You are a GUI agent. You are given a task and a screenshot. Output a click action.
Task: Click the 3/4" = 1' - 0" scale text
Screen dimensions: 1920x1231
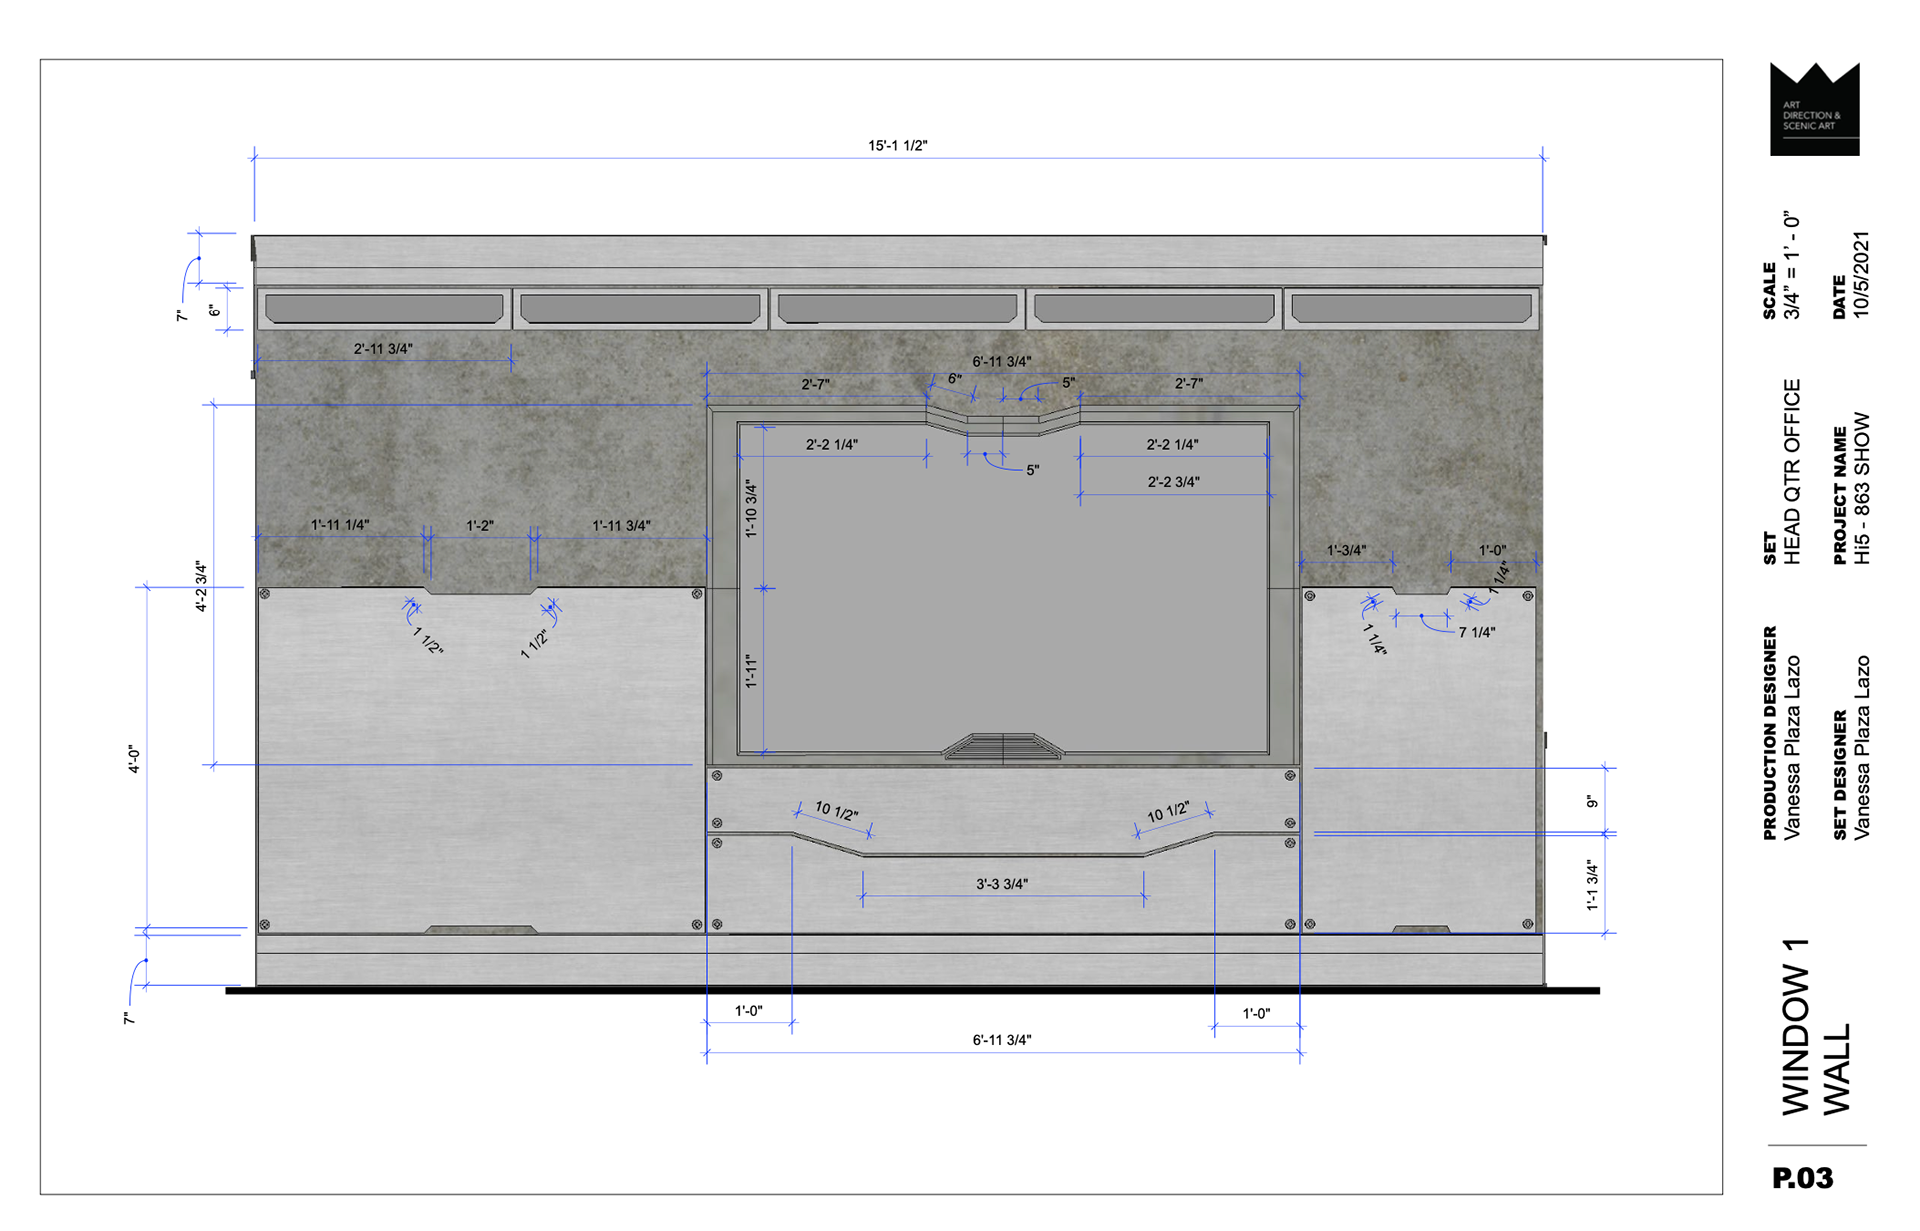coord(1792,266)
